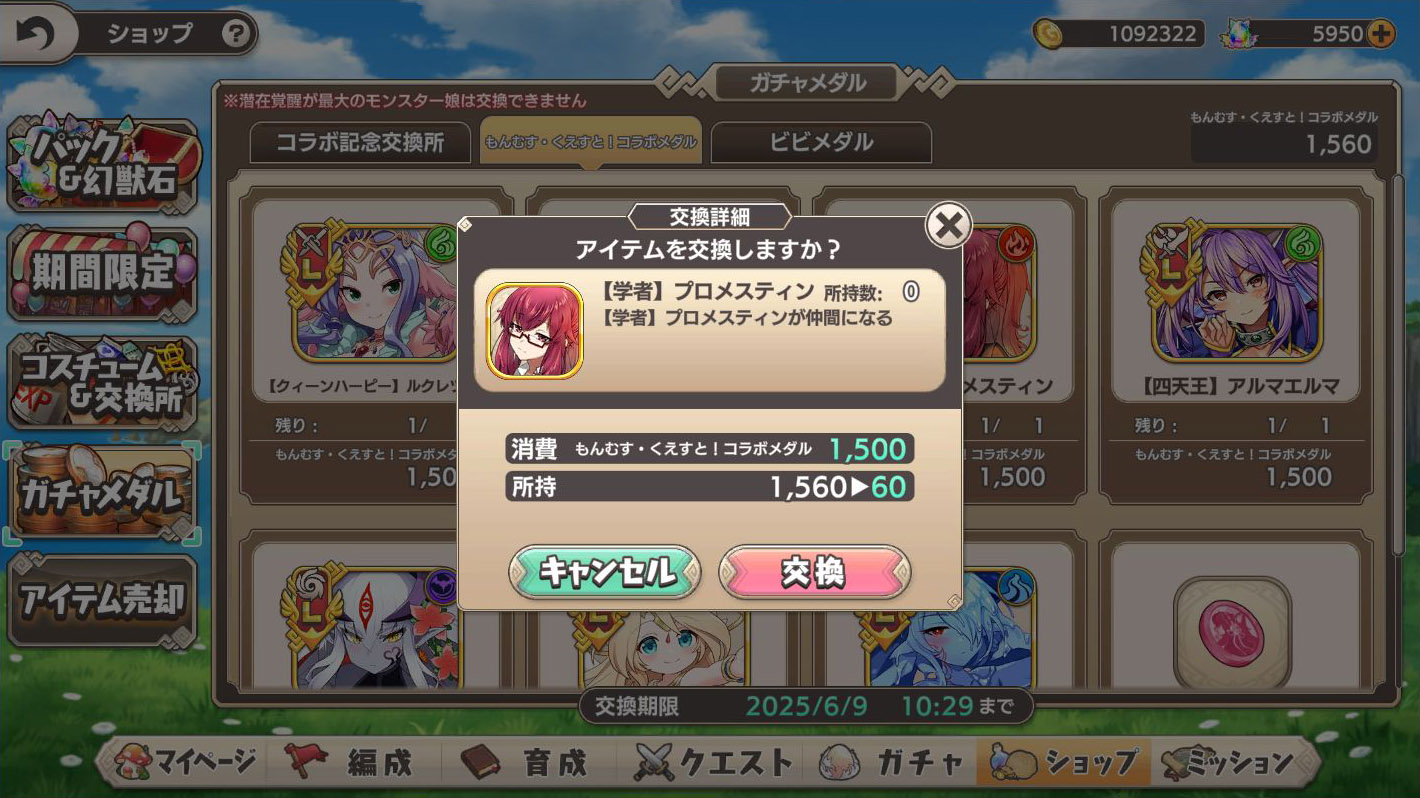This screenshot has width=1420, height=798.
Task: Tap the plus icon beside gems count
Action: coord(1380,34)
